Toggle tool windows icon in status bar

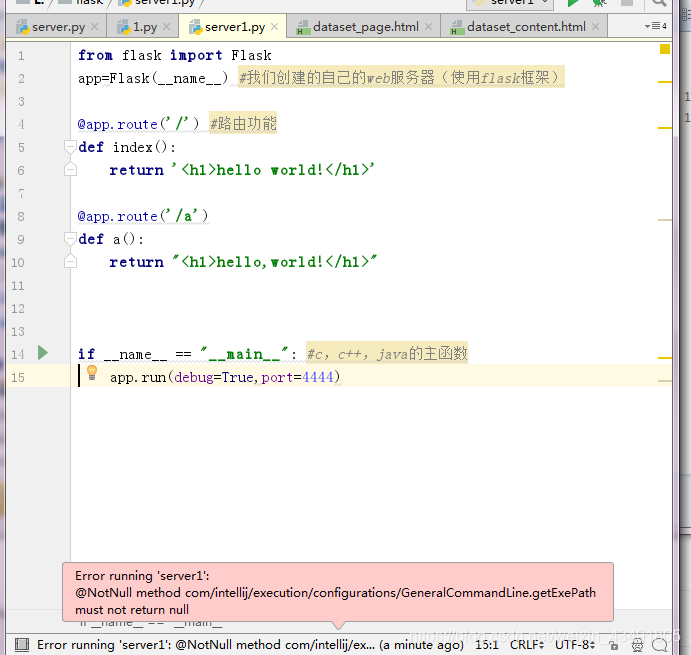pyautogui.click(x=22, y=645)
